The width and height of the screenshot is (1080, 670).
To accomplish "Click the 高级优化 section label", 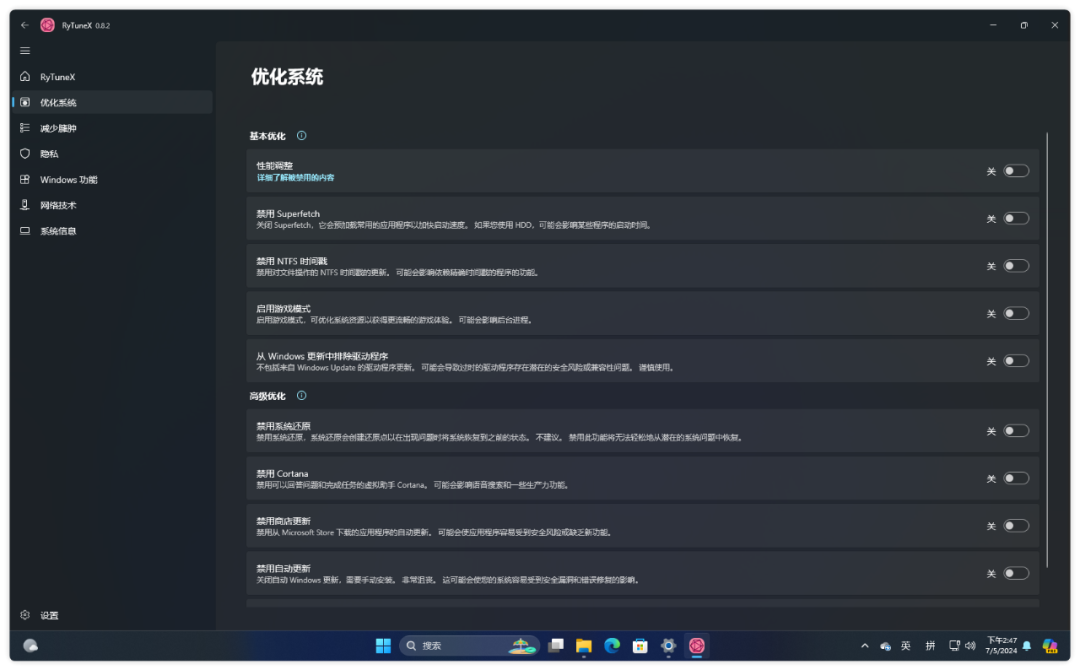I will 267,396.
